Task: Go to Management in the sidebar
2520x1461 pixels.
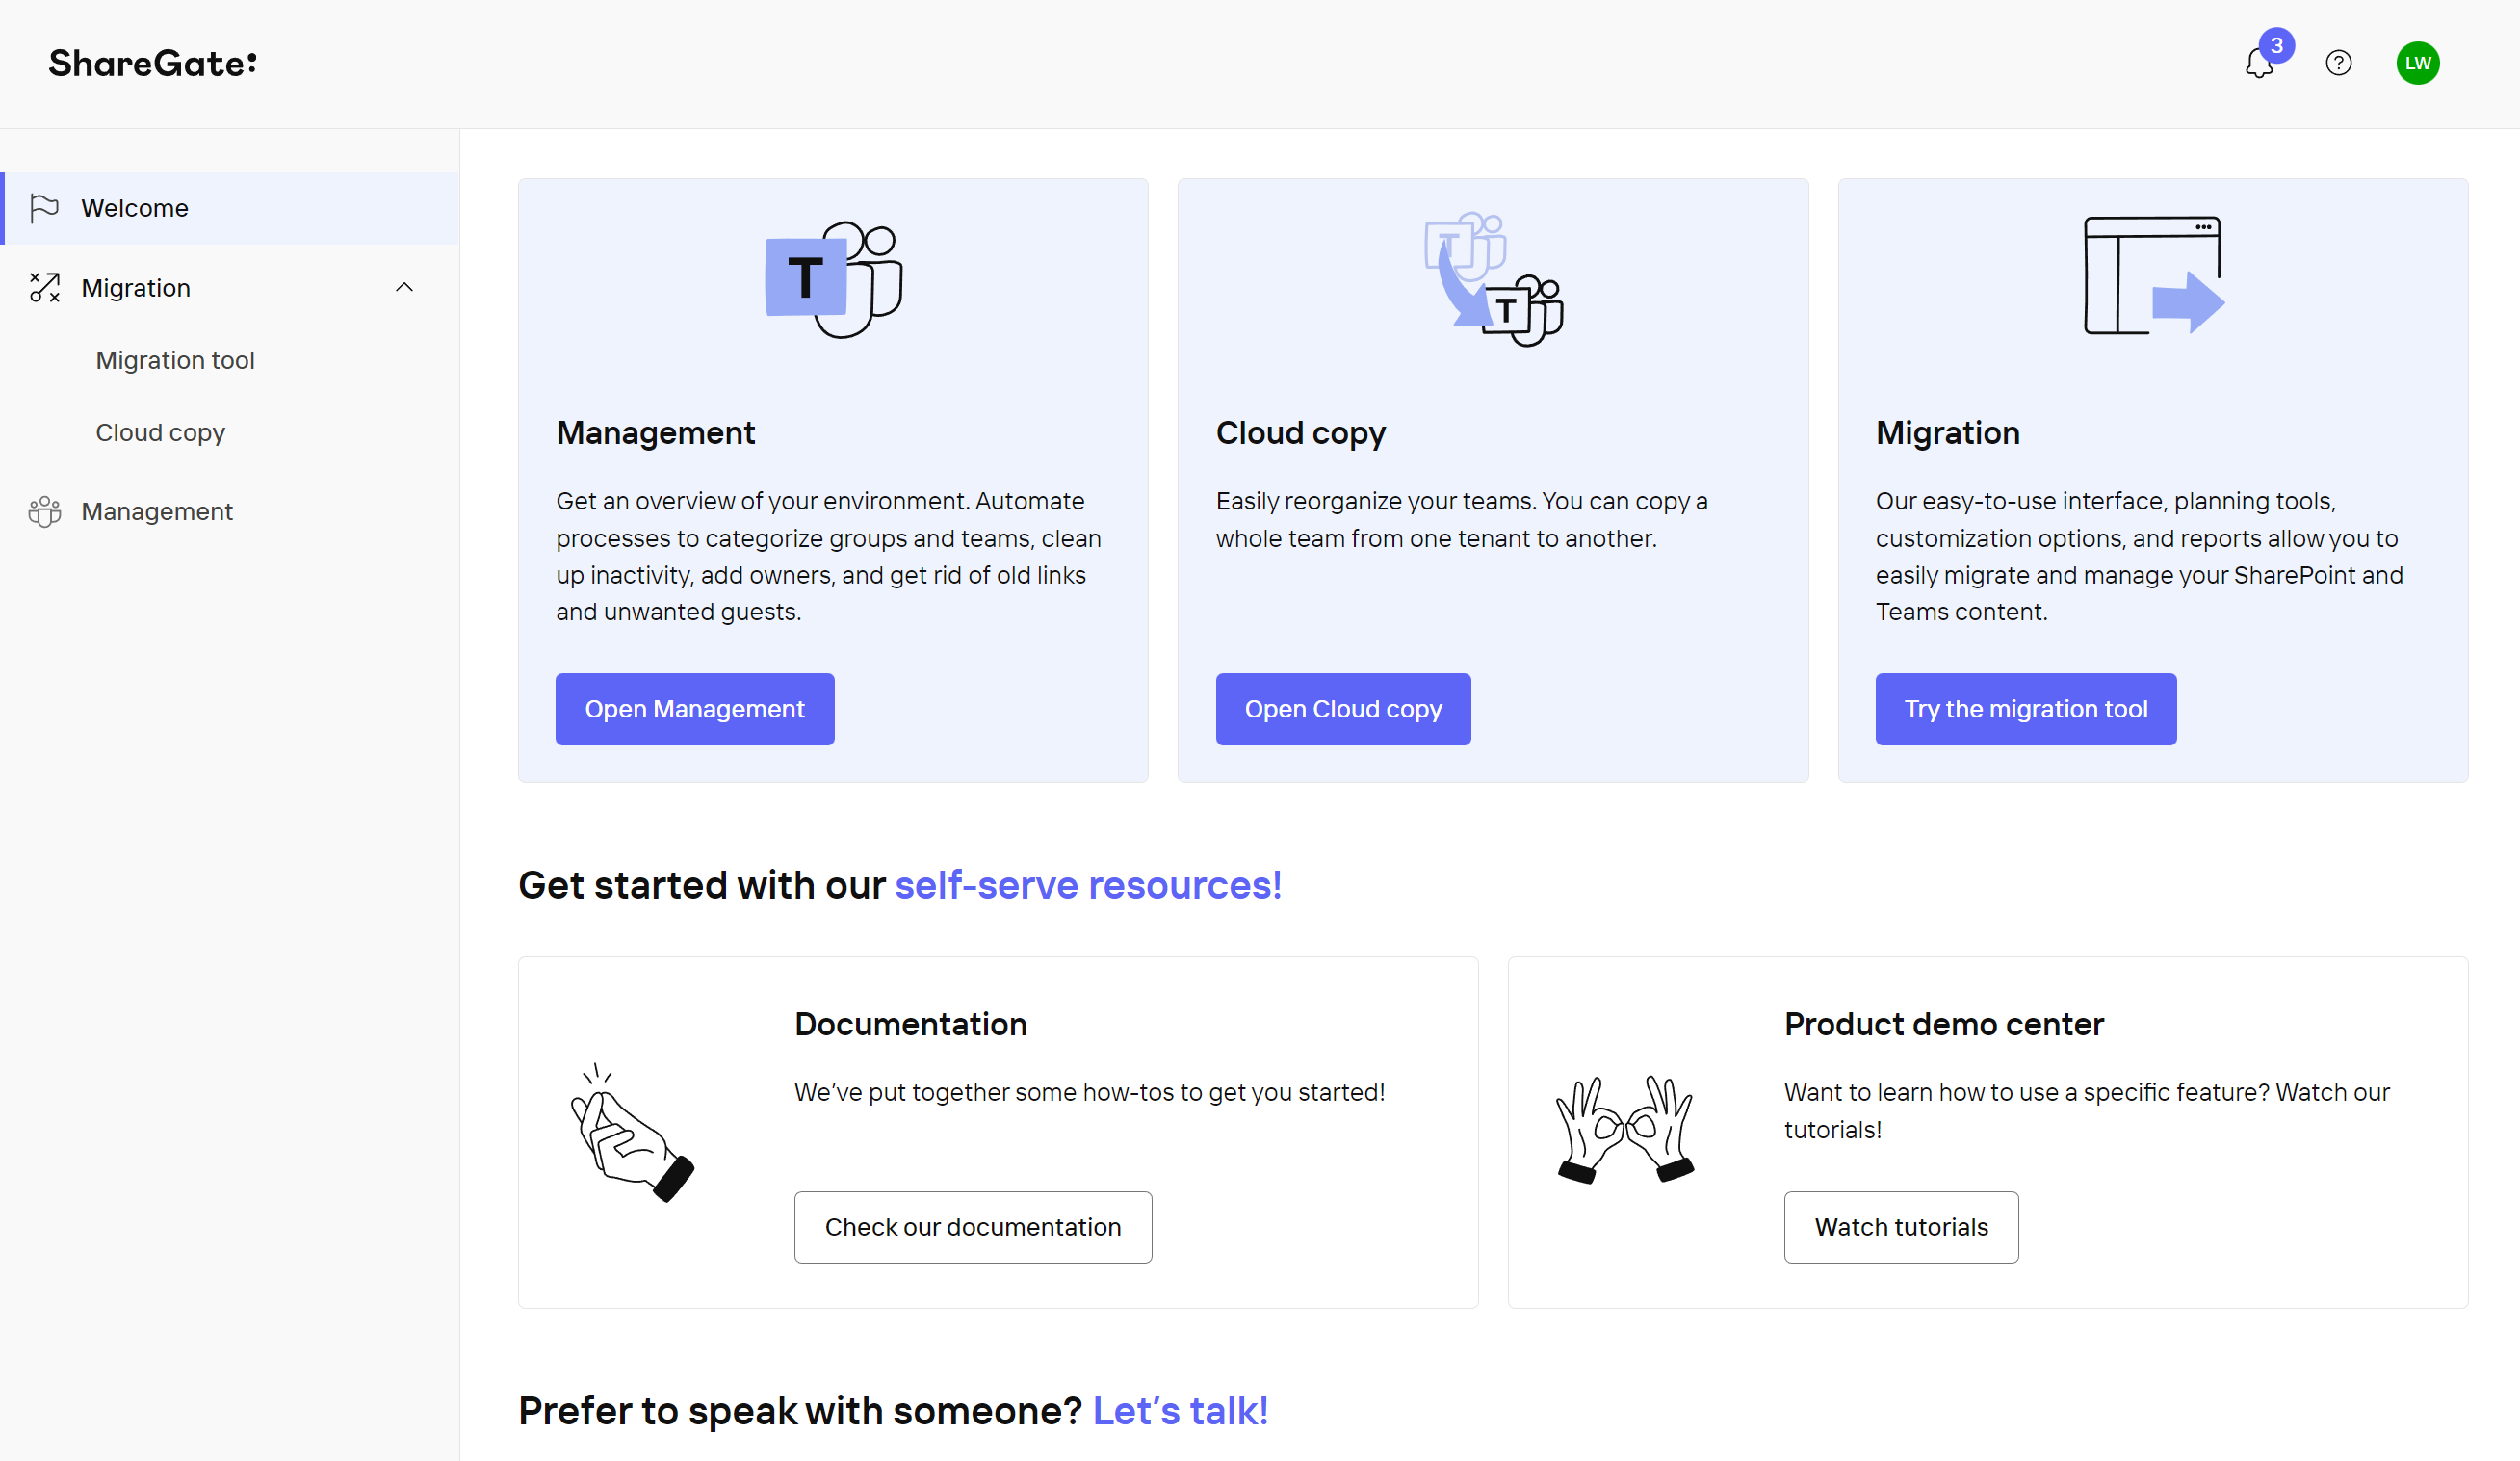Action: pyautogui.click(x=157, y=512)
